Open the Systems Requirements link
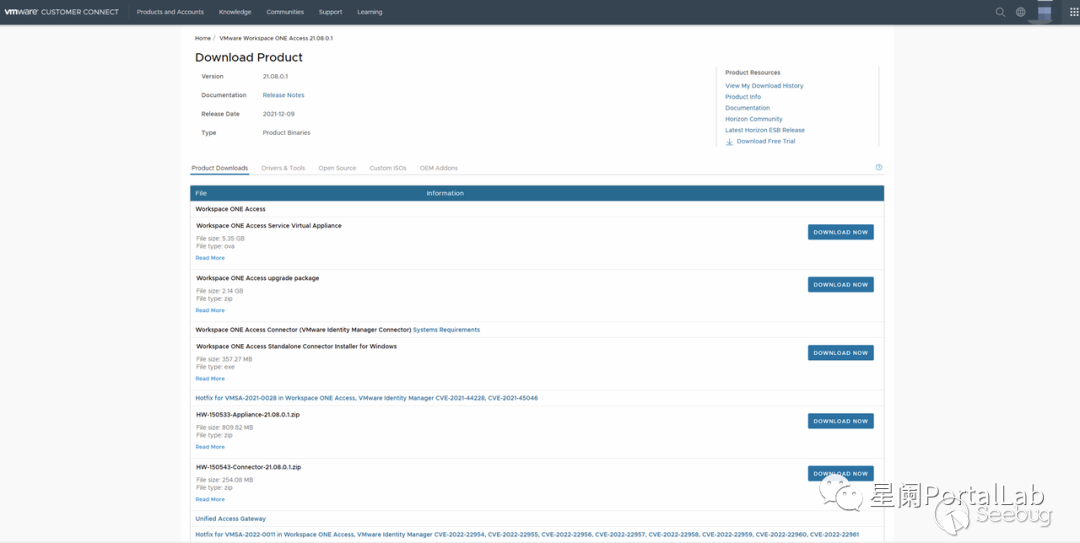 tap(446, 330)
